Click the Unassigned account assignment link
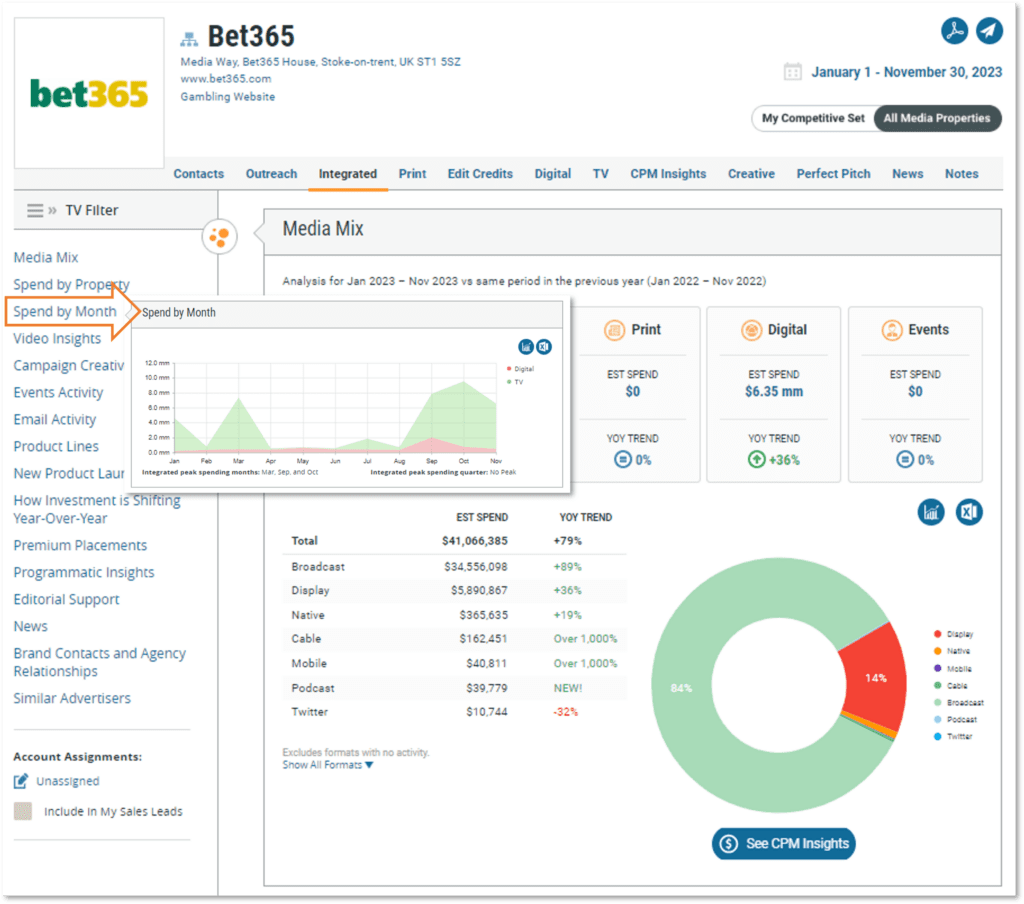The image size is (1024, 904). point(68,781)
